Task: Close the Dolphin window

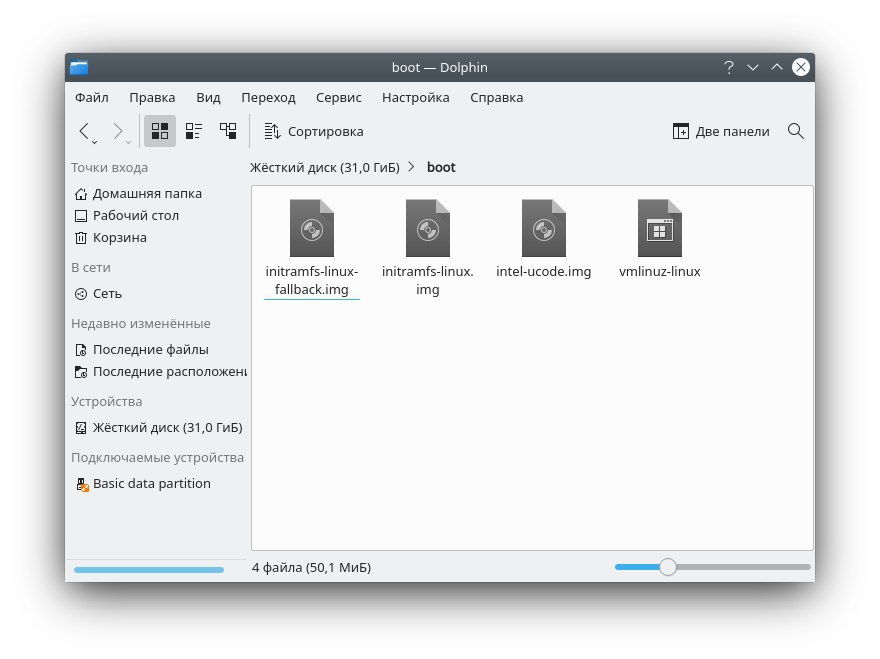Action: point(801,67)
